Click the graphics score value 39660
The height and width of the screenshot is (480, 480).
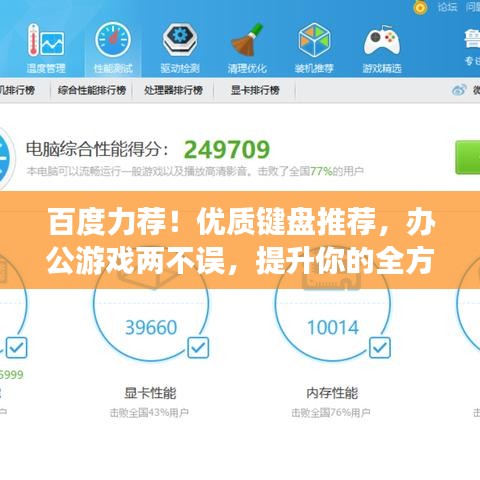coord(151,327)
